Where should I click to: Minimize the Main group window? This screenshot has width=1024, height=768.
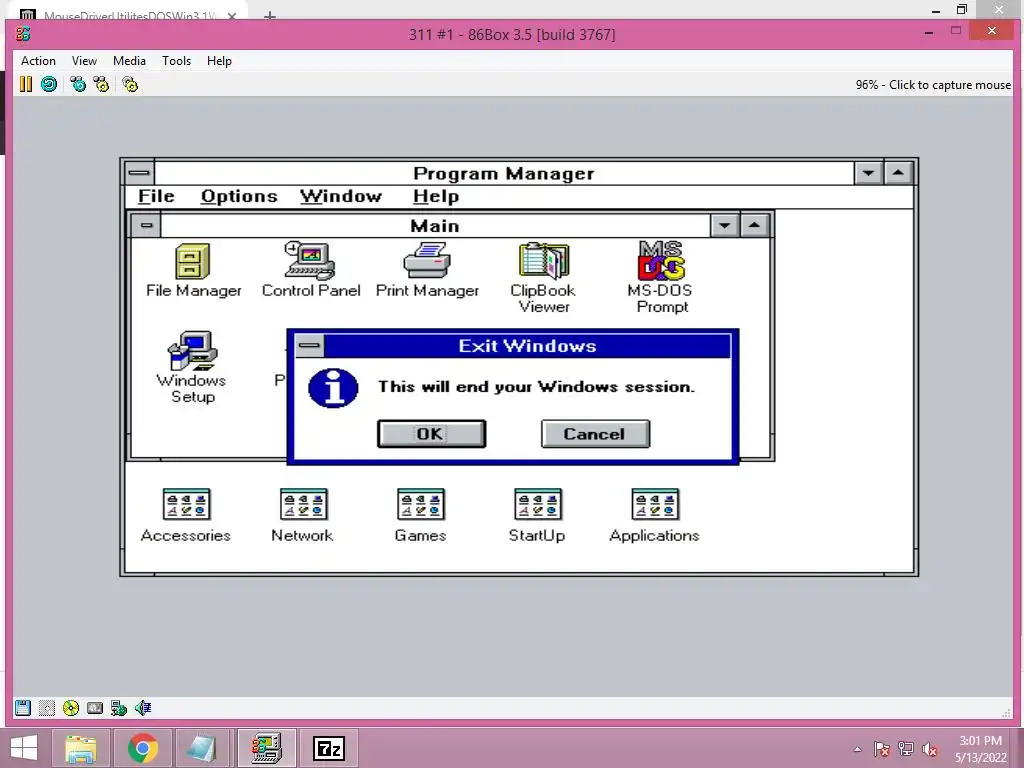coord(725,225)
